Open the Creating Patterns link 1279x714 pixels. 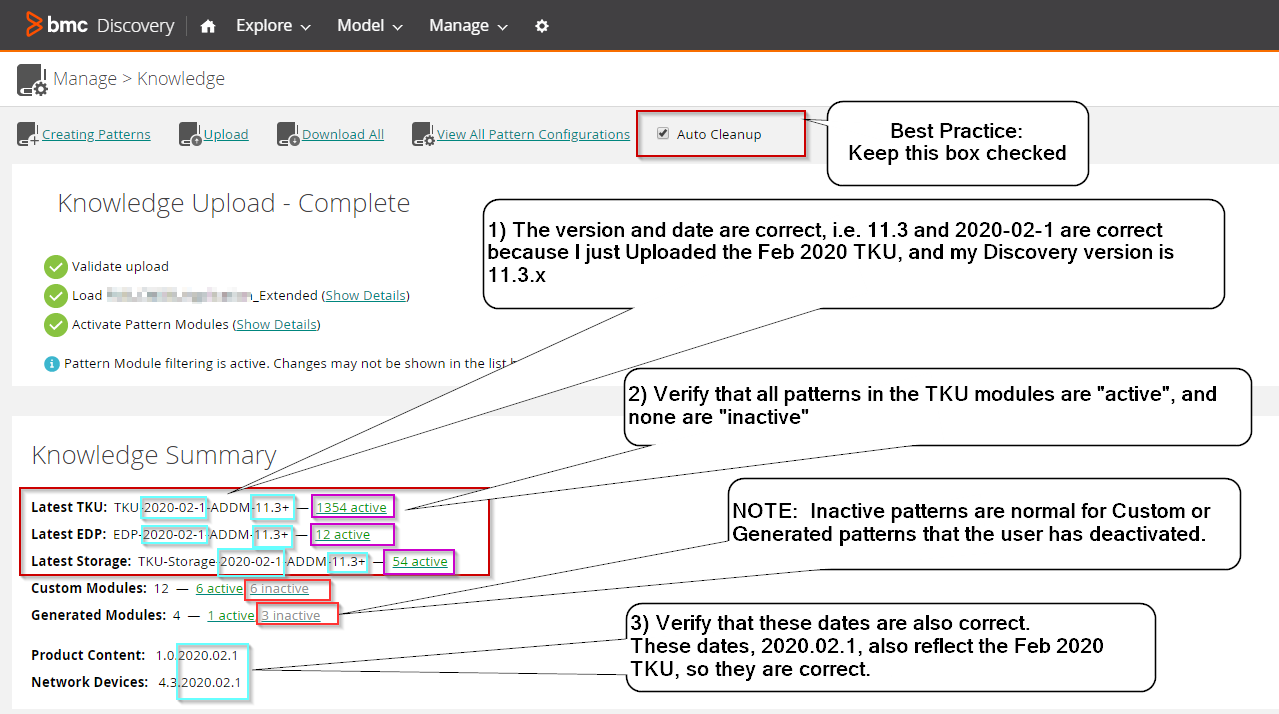click(x=96, y=135)
